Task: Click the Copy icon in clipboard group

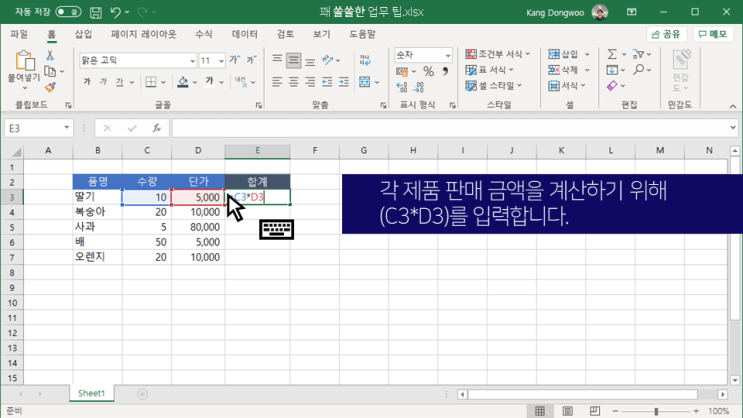Action: 50,71
